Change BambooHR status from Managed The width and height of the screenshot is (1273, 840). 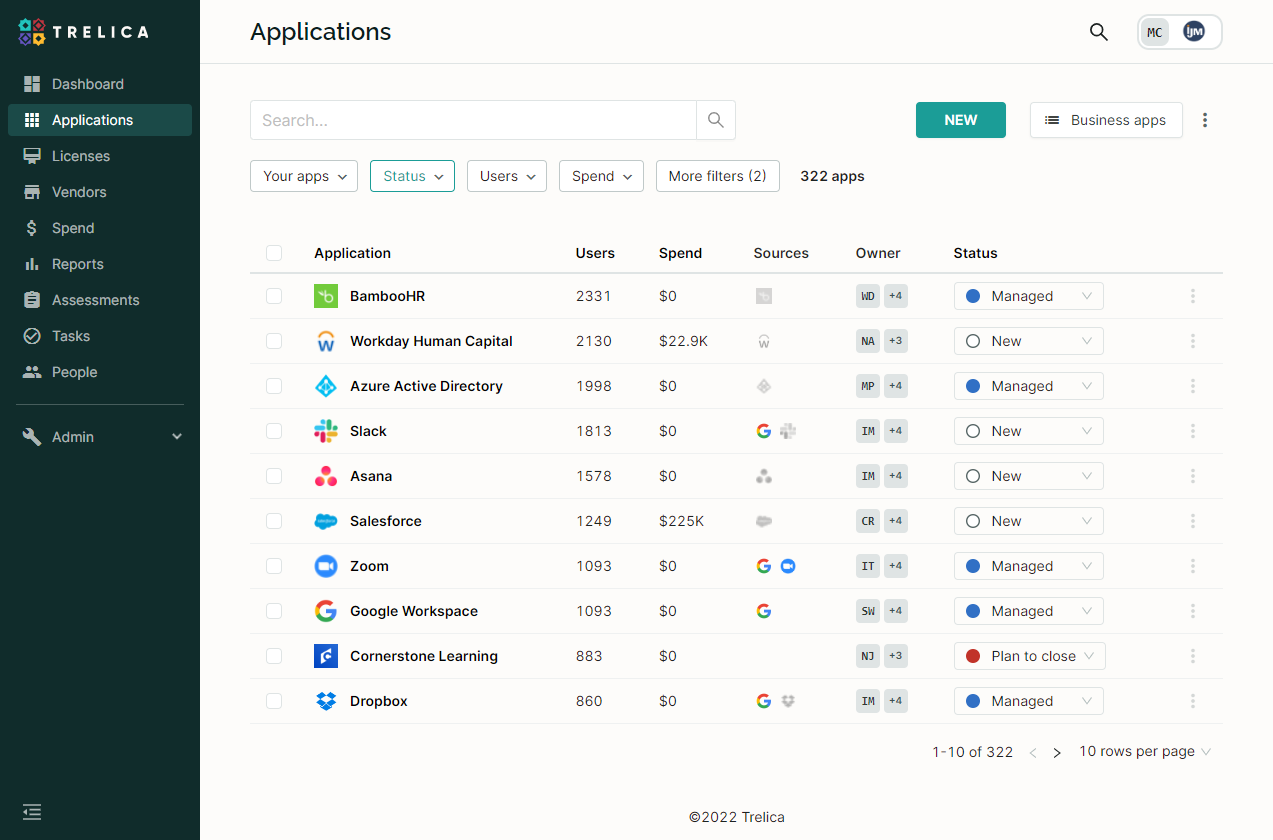click(1028, 296)
